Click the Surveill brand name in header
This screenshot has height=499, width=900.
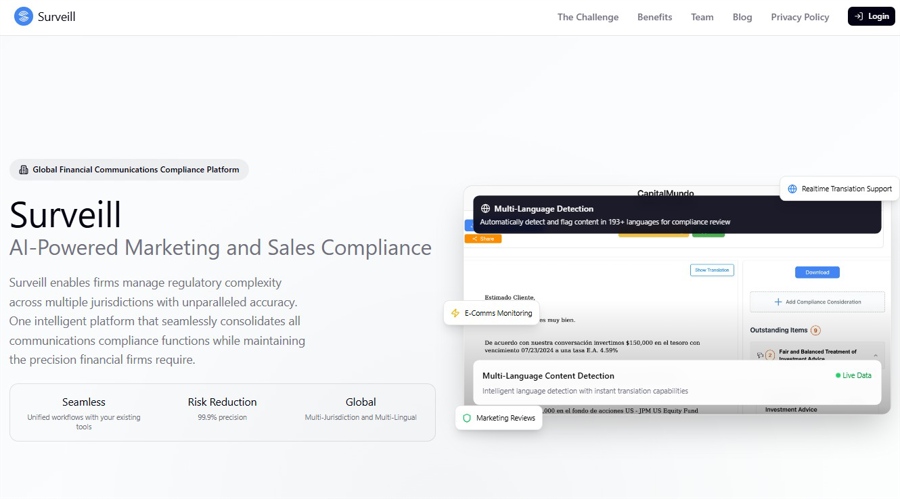pos(57,17)
